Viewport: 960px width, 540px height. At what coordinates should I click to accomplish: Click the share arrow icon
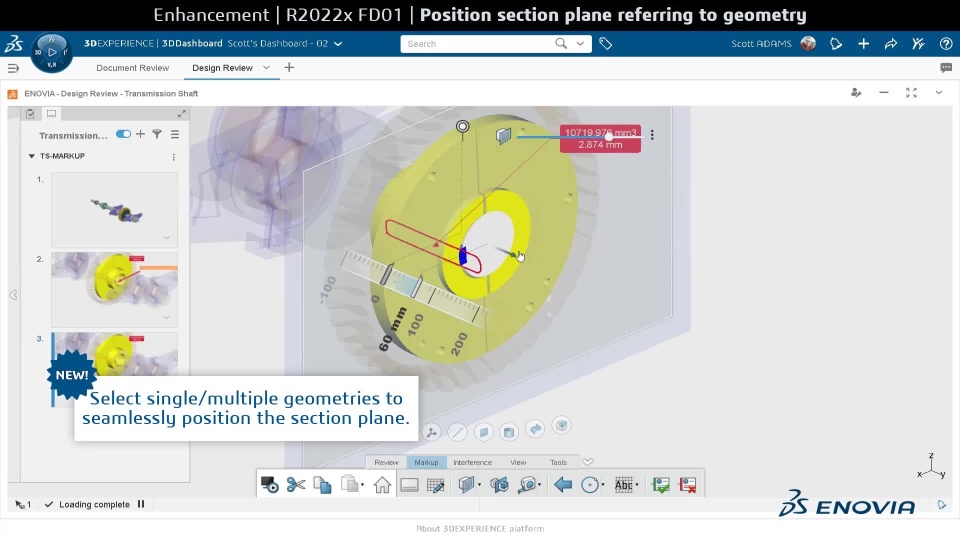(x=891, y=43)
